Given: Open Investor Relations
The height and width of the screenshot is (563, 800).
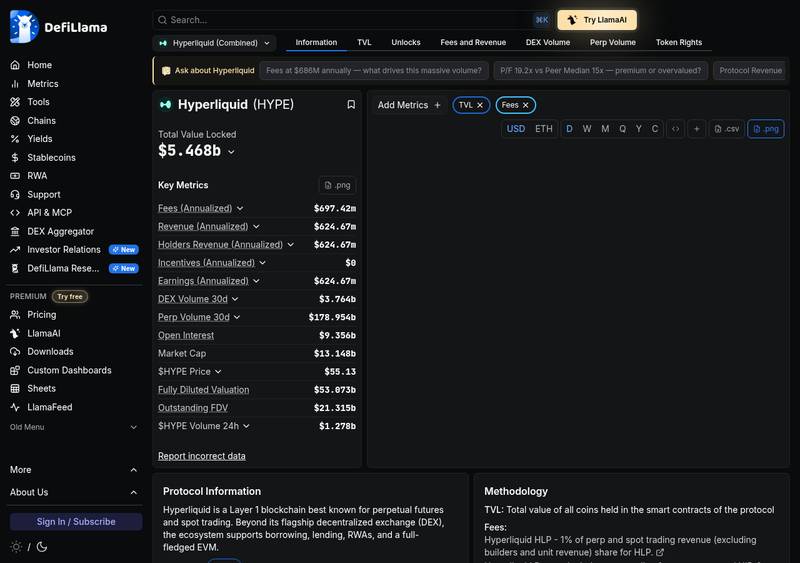Looking at the screenshot, I should point(64,250).
